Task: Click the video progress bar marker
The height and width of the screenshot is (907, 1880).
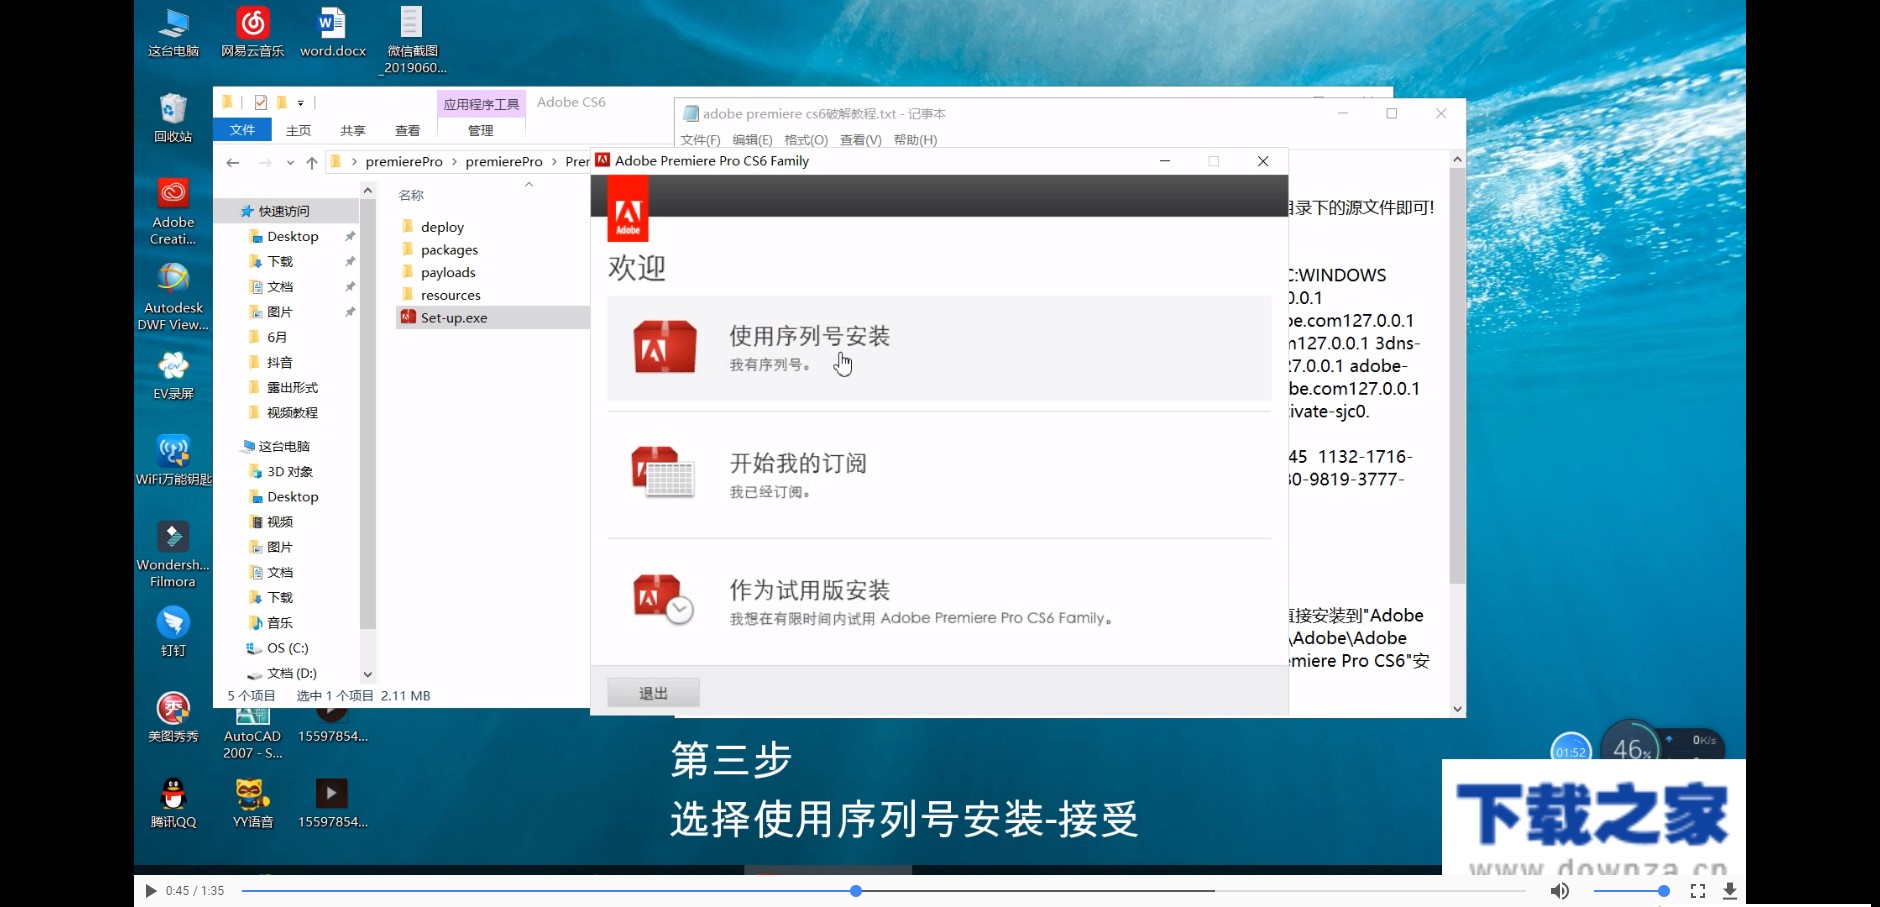Action: point(855,890)
